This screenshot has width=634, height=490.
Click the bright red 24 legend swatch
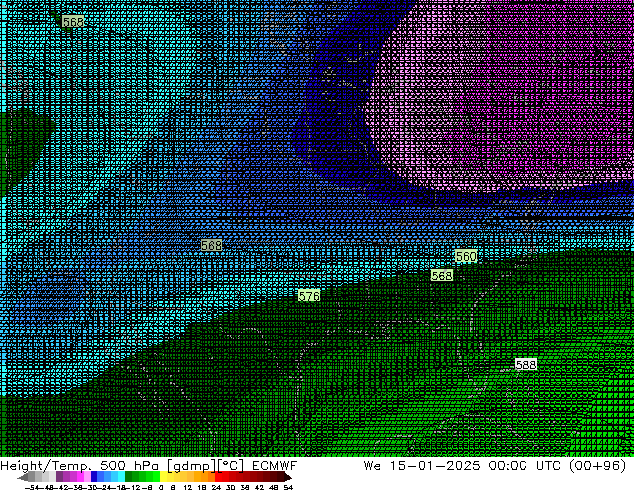click(218, 477)
